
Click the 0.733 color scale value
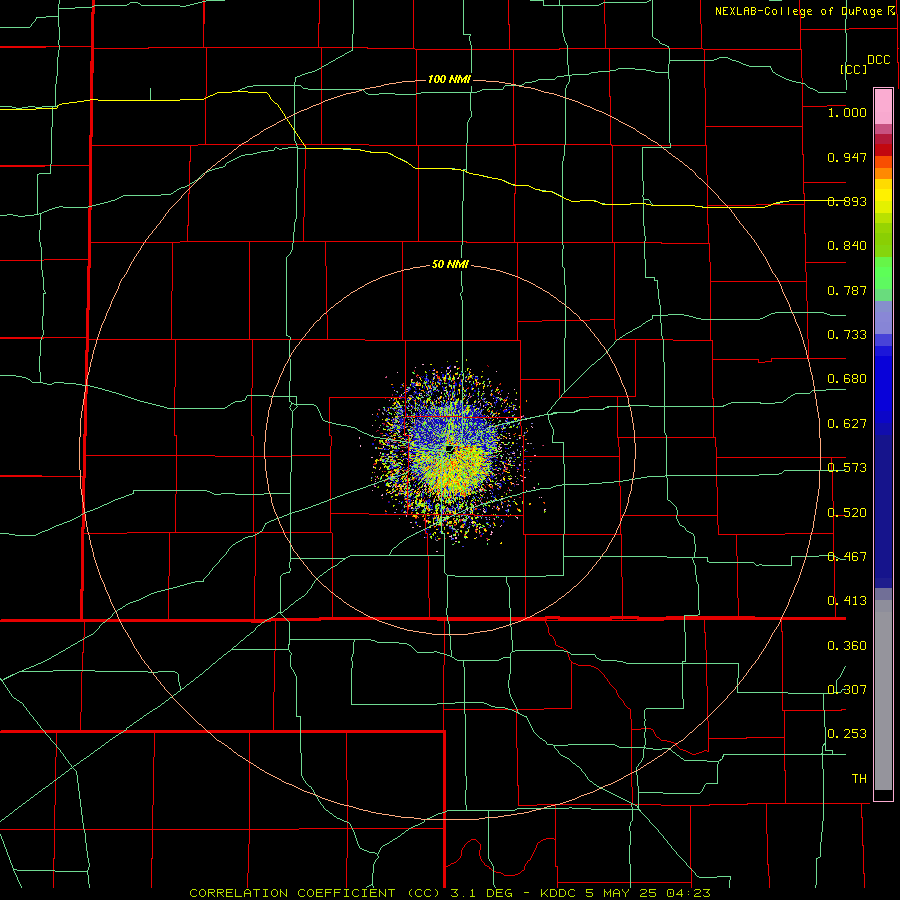(847, 335)
